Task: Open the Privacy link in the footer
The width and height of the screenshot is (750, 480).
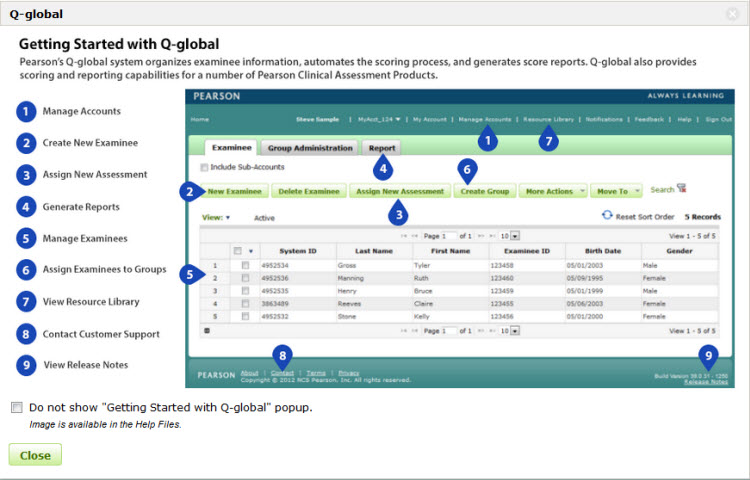Action: point(349,373)
